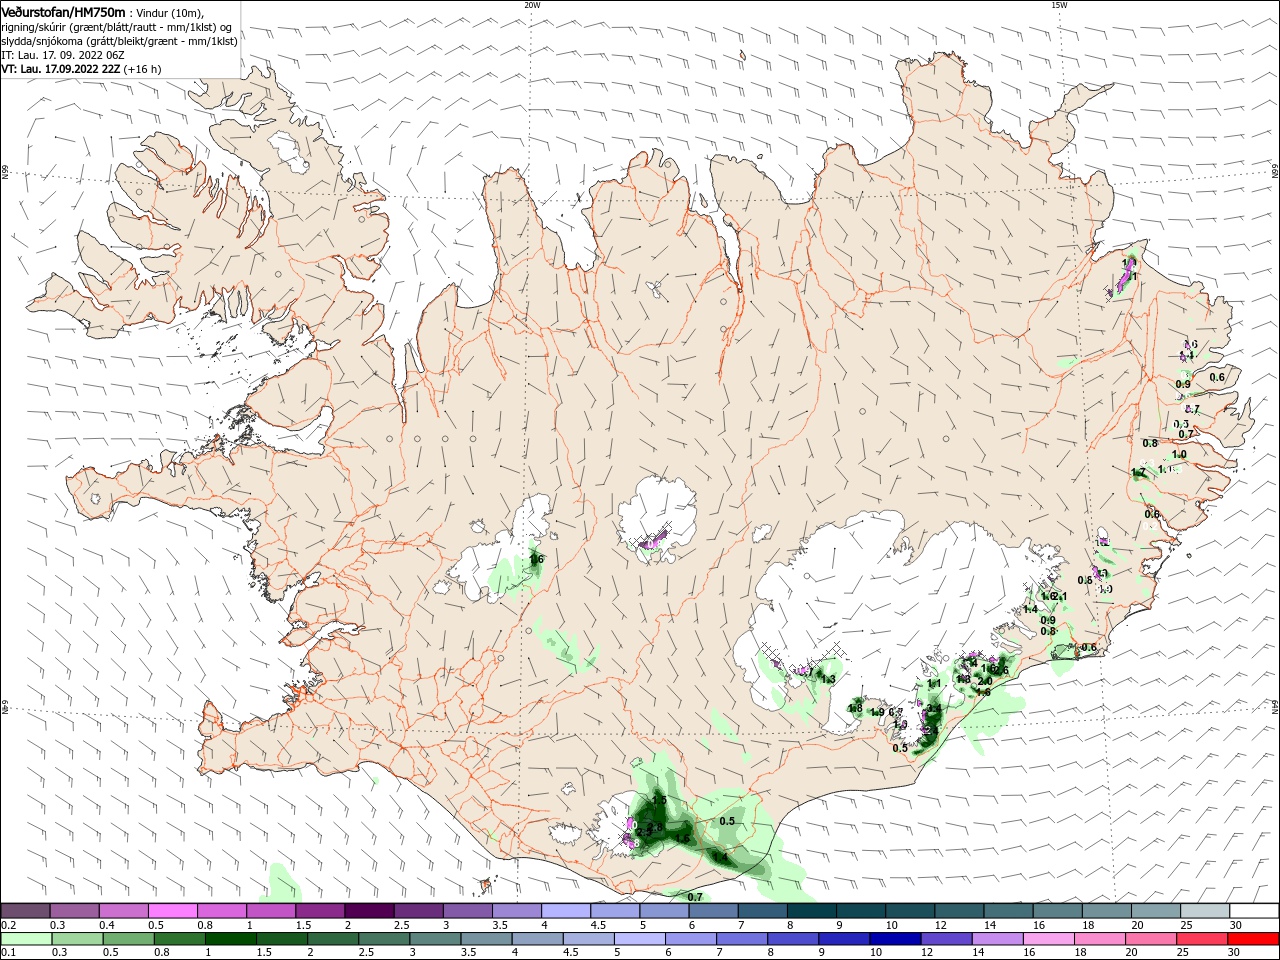Pick the top-row purple swatch starting at 0.2
Viewport: 1280px width, 960px height.
pyautogui.click(x=26, y=911)
